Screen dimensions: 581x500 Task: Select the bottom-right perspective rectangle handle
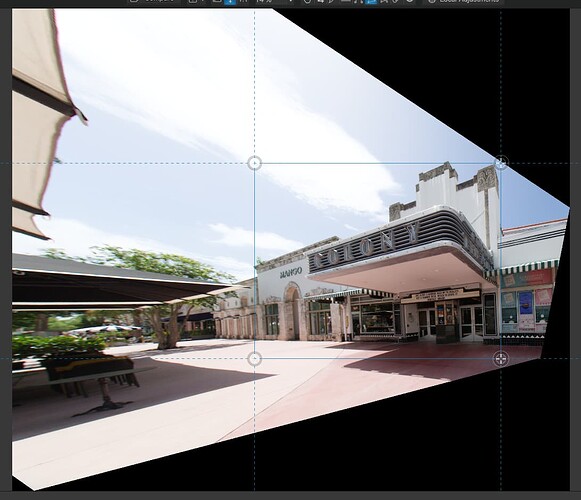pyautogui.click(x=501, y=359)
